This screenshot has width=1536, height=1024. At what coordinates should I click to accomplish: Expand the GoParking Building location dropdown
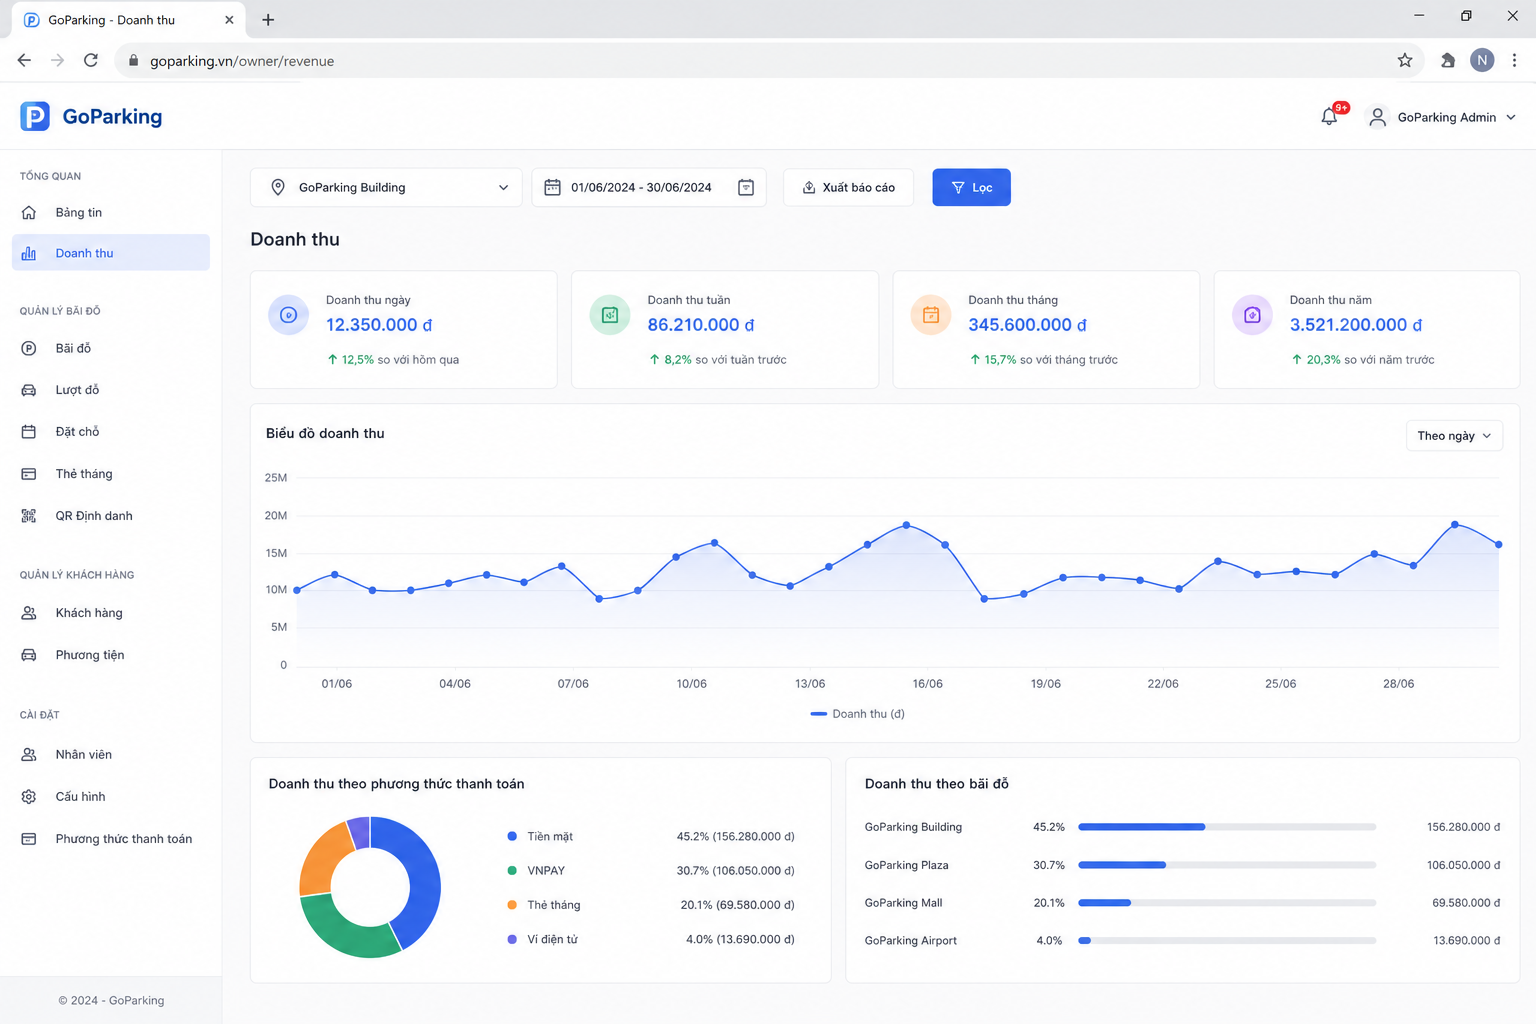tap(386, 187)
